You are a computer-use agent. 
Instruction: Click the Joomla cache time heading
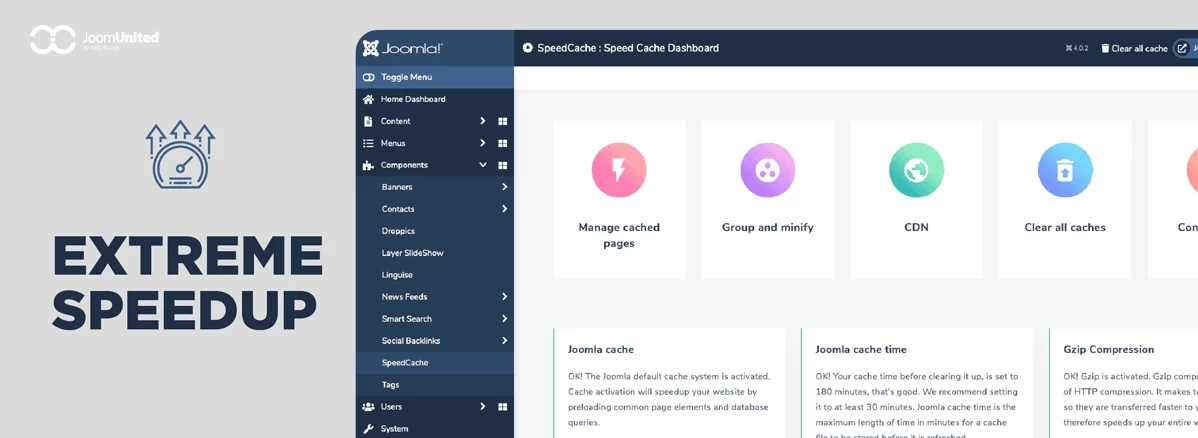[x=861, y=349]
